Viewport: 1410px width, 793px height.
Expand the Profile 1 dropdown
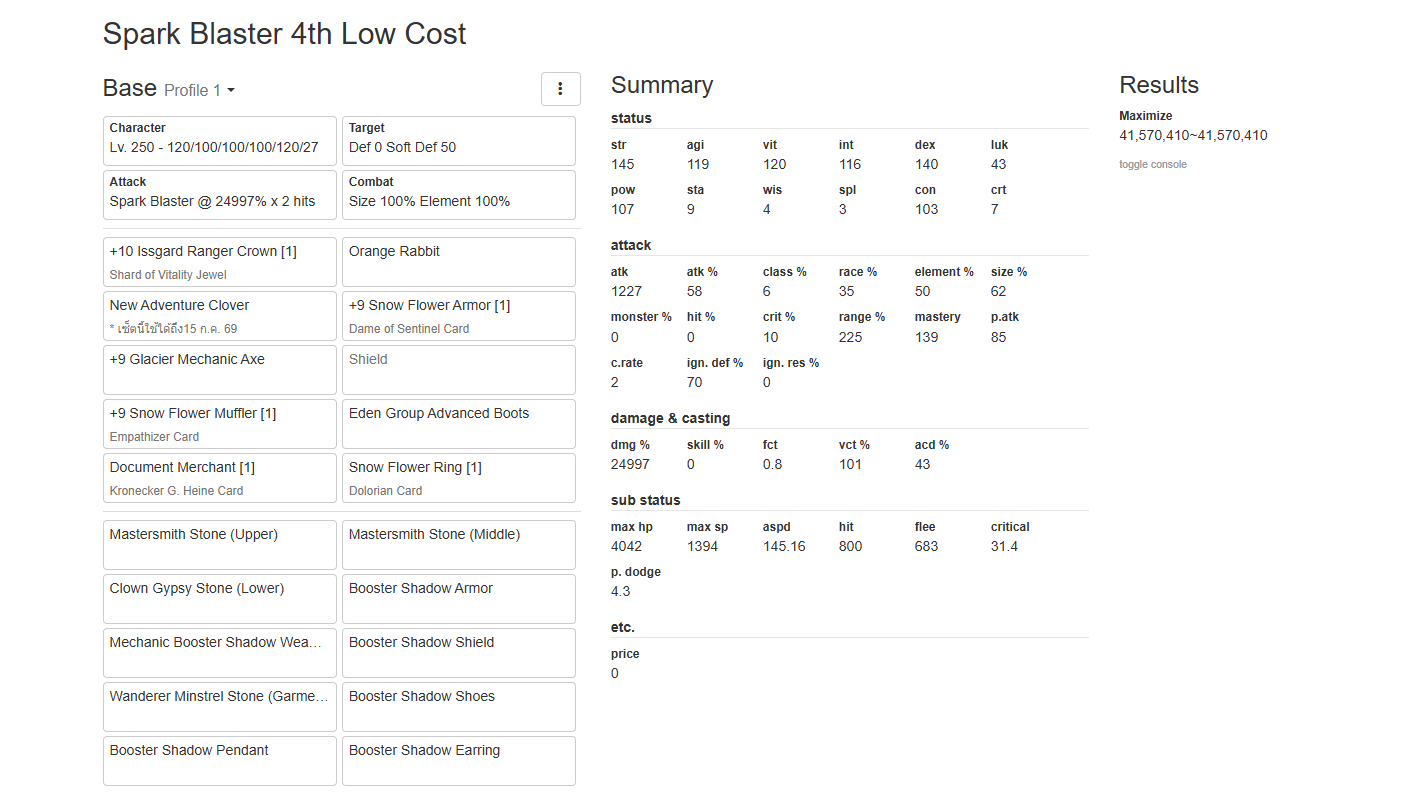[200, 91]
